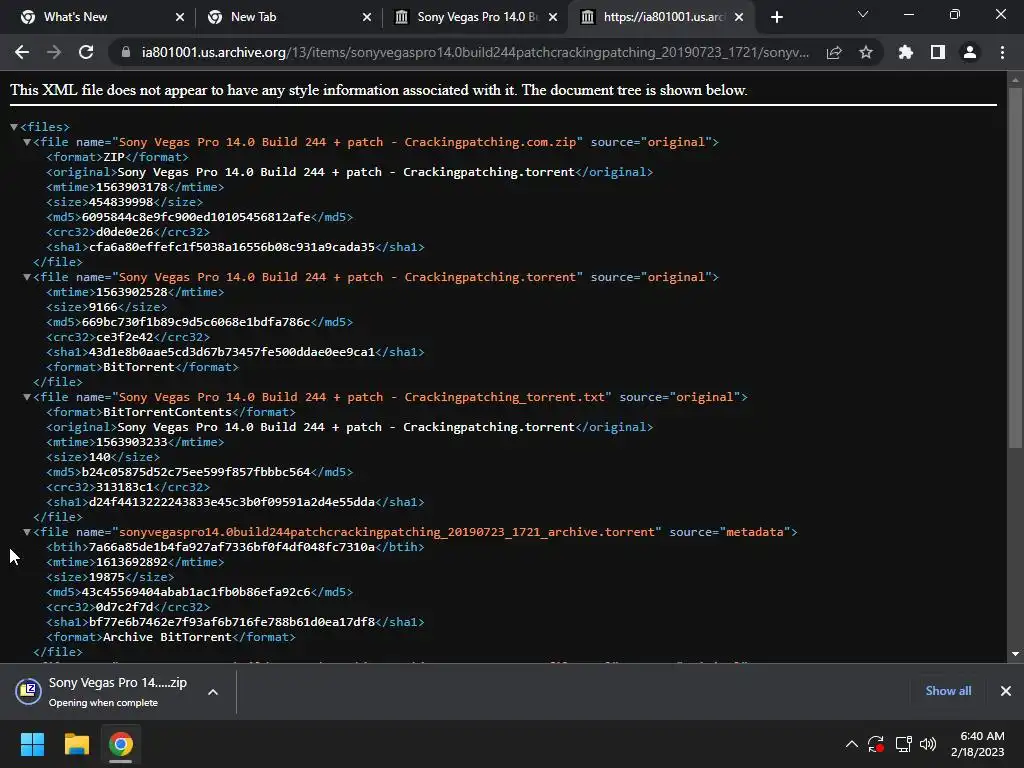The image size is (1024, 768).
Task: Click the scrollbar down arrow
Action: [x=1015, y=654]
